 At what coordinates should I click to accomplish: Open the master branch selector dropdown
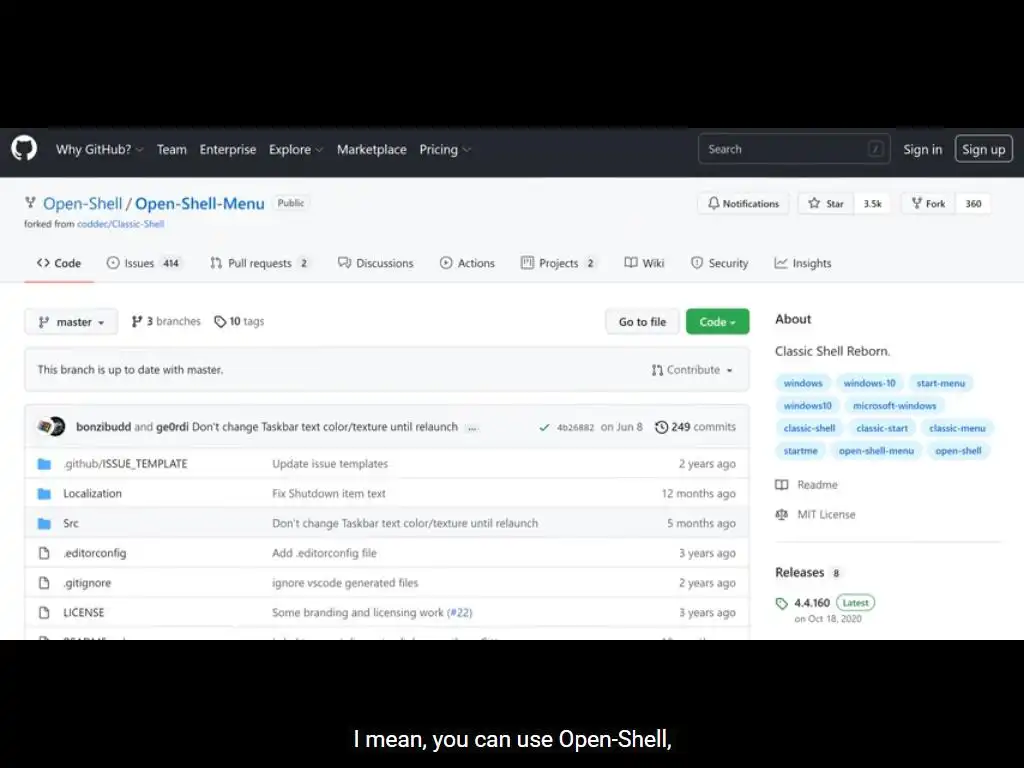[x=71, y=322]
